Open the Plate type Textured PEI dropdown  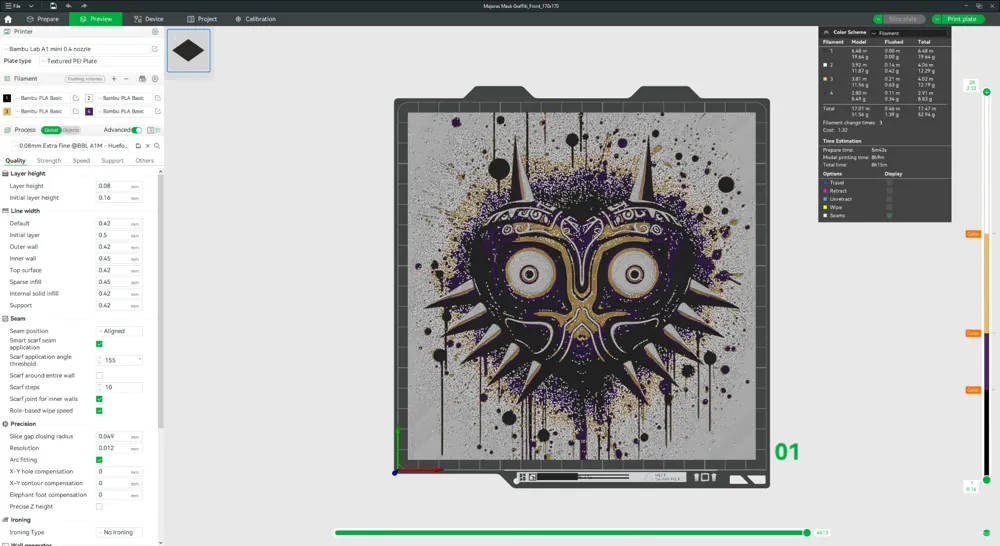click(98, 61)
